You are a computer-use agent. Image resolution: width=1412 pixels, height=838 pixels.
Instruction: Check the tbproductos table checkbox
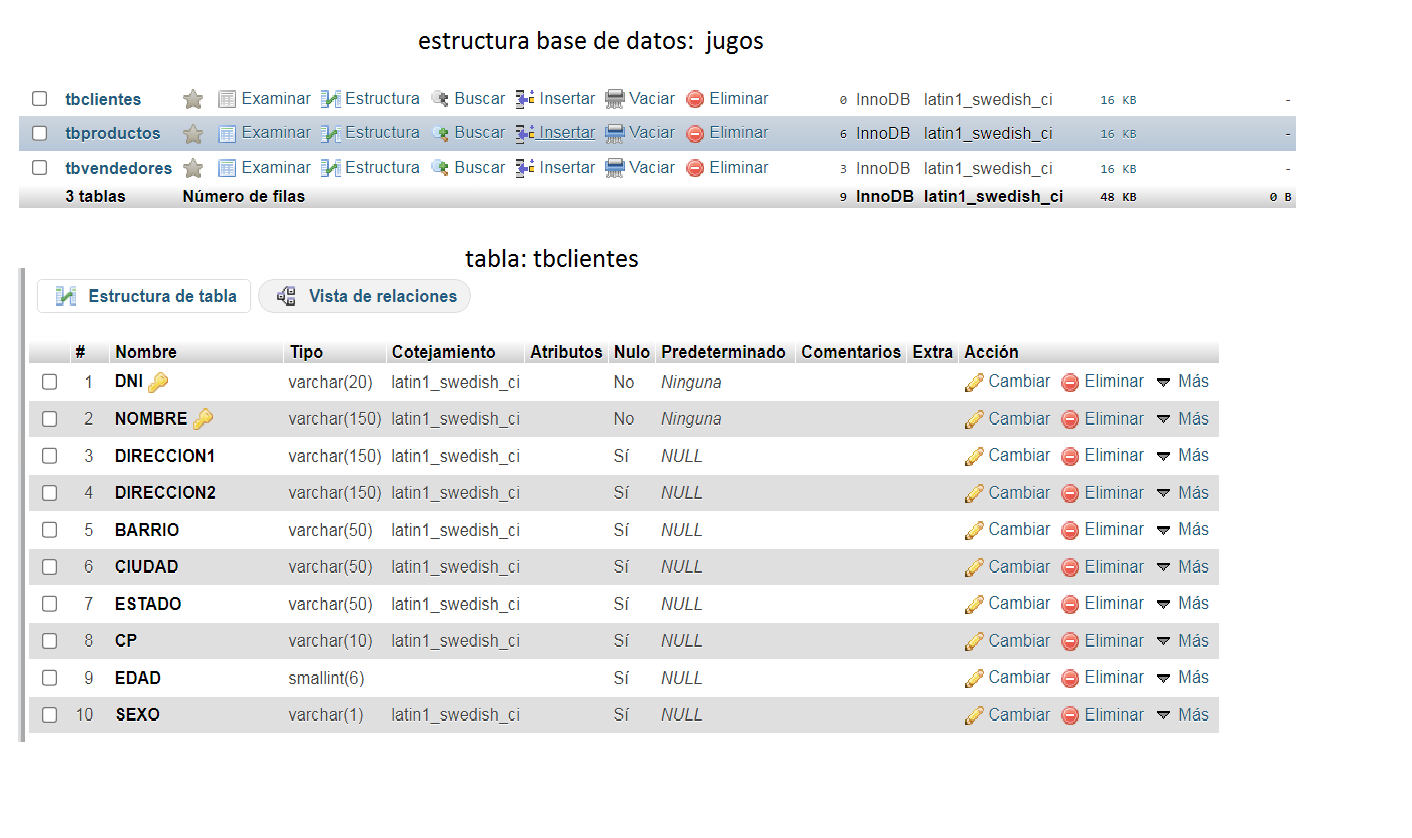[40, 133]
